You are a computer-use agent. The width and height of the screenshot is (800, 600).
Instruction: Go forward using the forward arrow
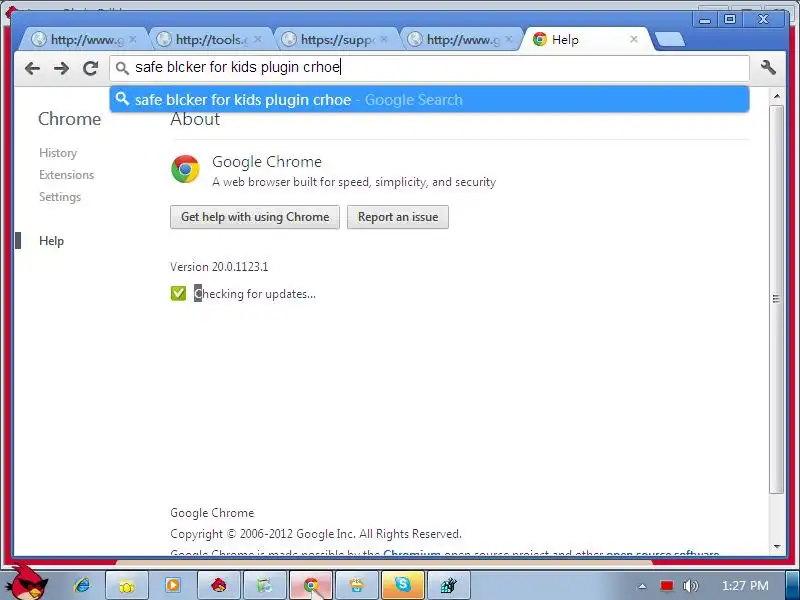tap(61, 68)
